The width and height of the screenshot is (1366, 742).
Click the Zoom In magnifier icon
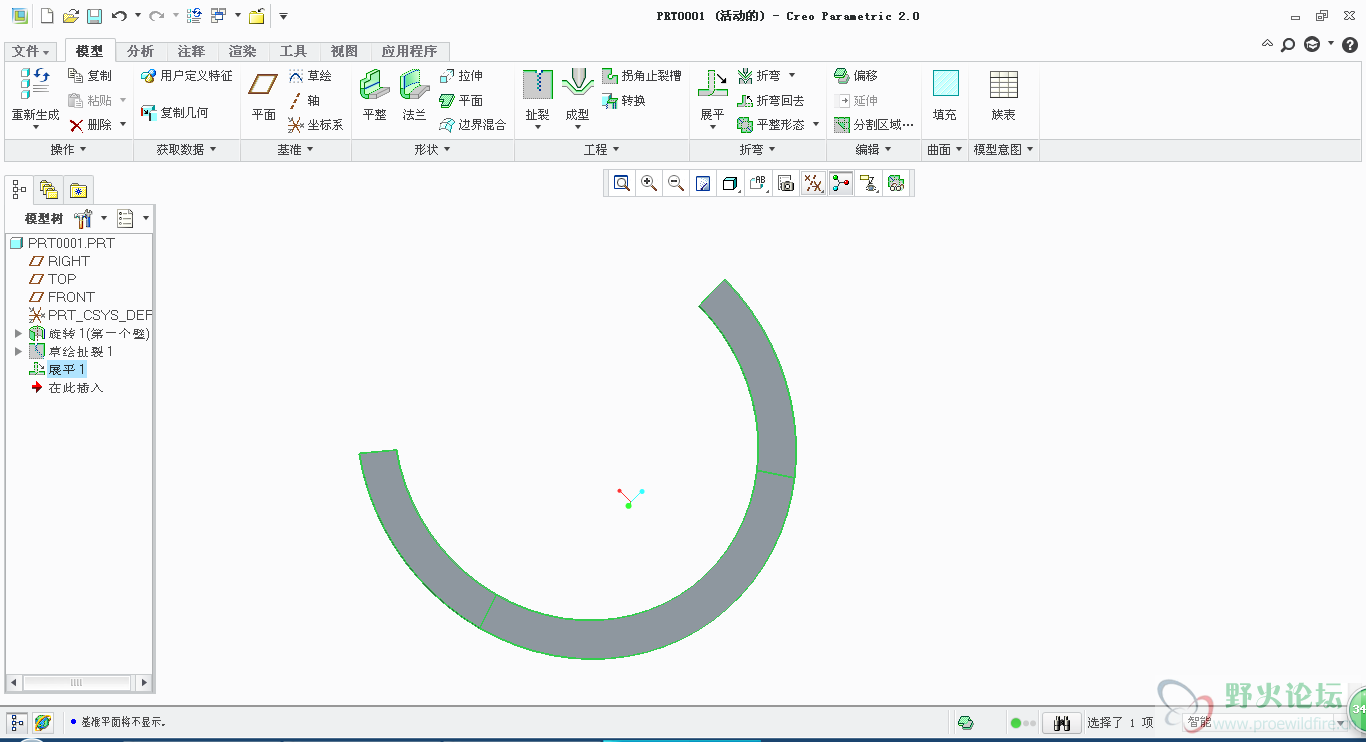(649, 183)
